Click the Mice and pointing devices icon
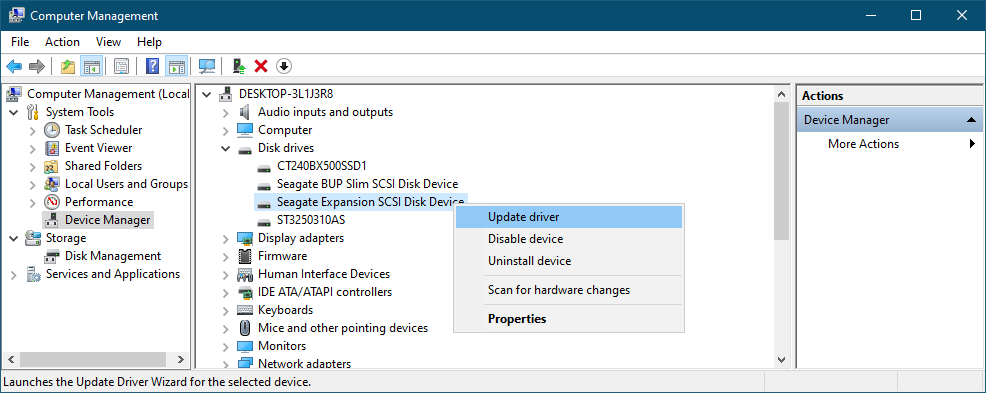The height and width of the screenshot is (393, 986). pos(245,328)
